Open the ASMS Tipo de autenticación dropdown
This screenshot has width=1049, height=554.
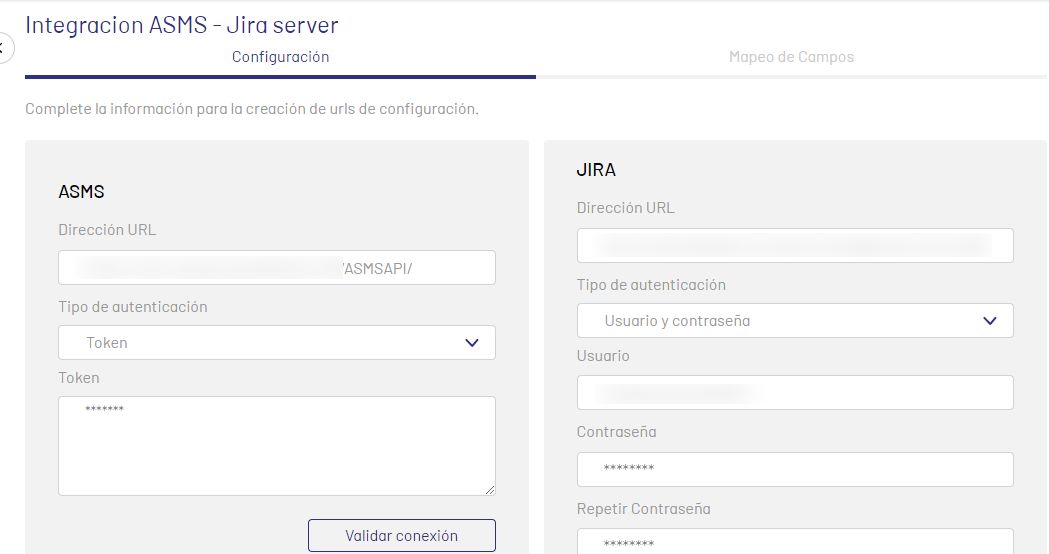[277, 343]
